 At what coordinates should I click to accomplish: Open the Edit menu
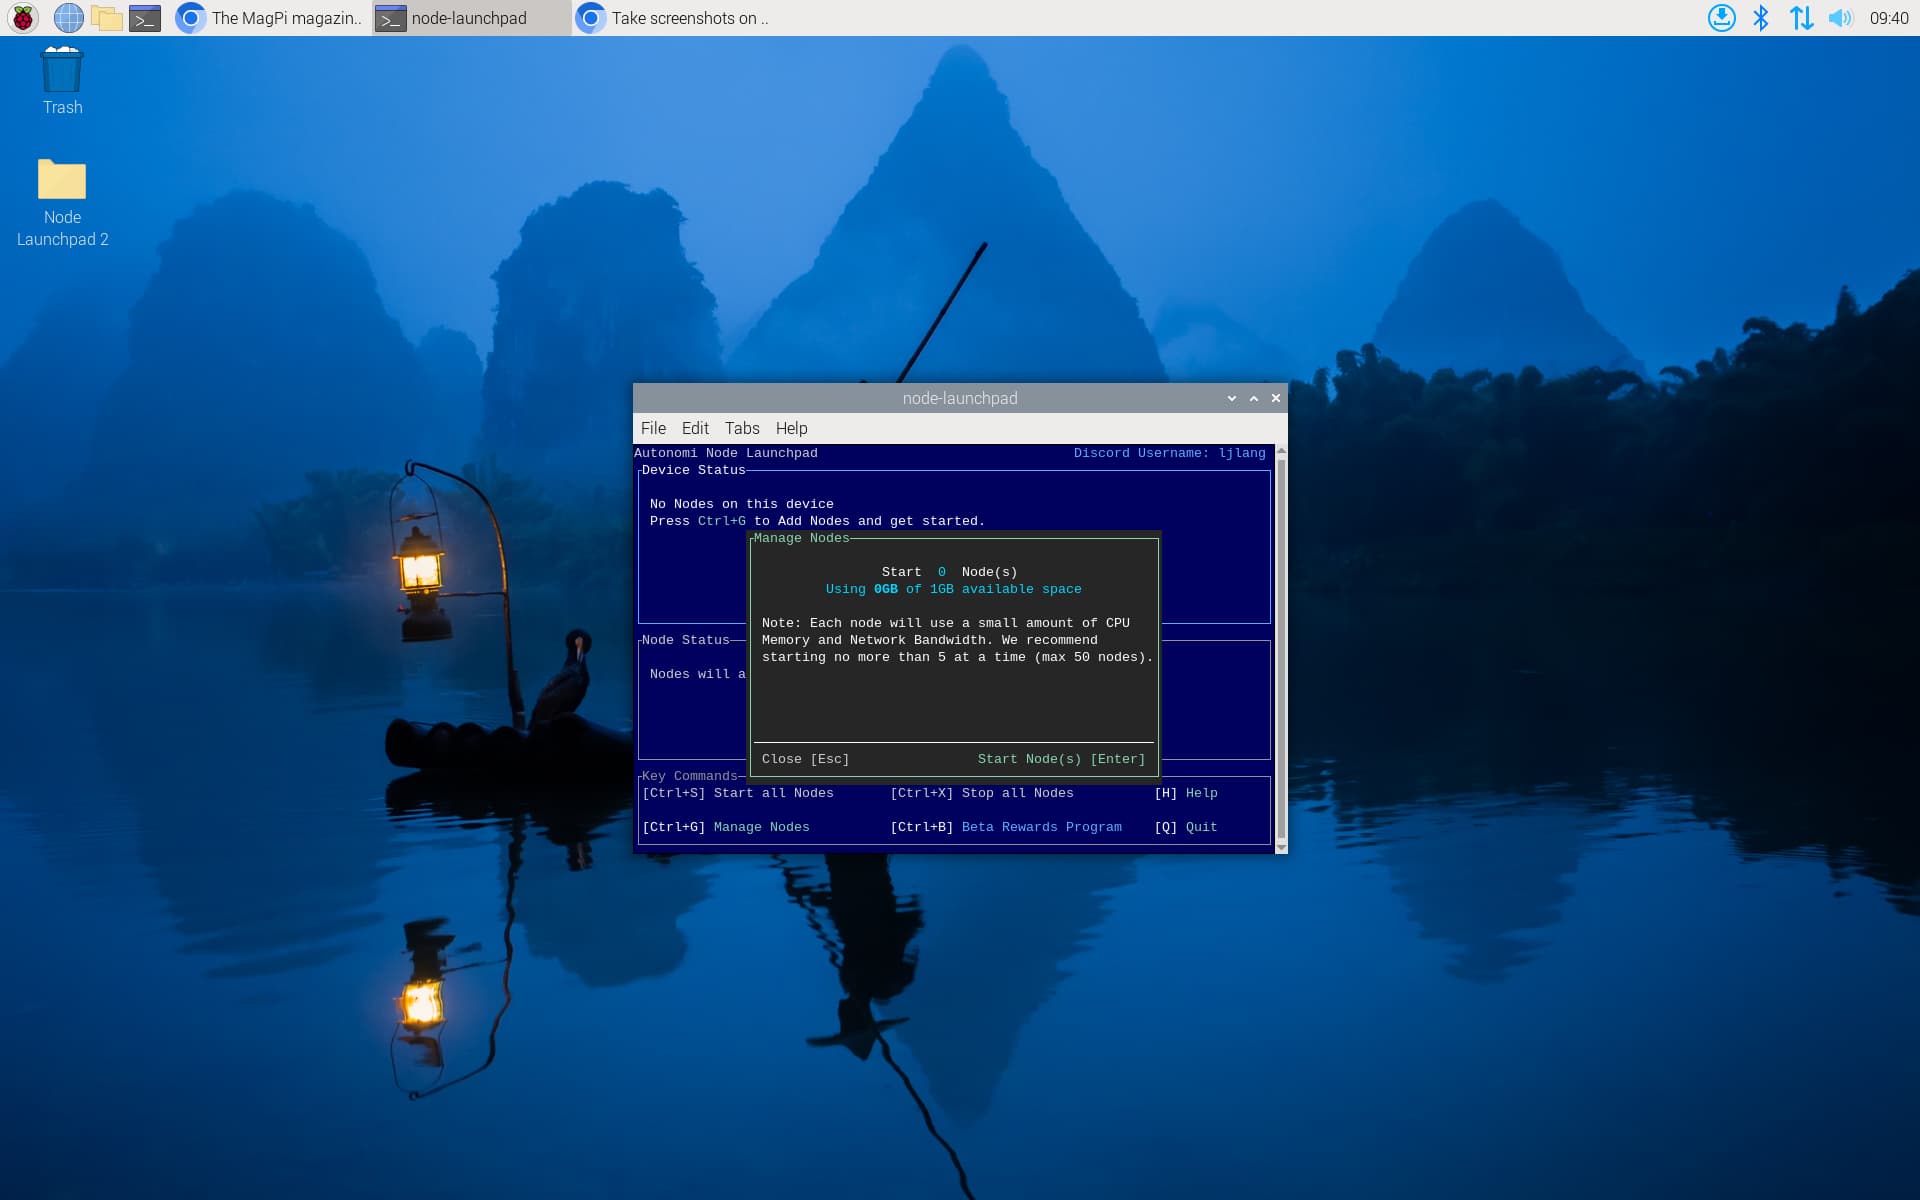(695, 428)
